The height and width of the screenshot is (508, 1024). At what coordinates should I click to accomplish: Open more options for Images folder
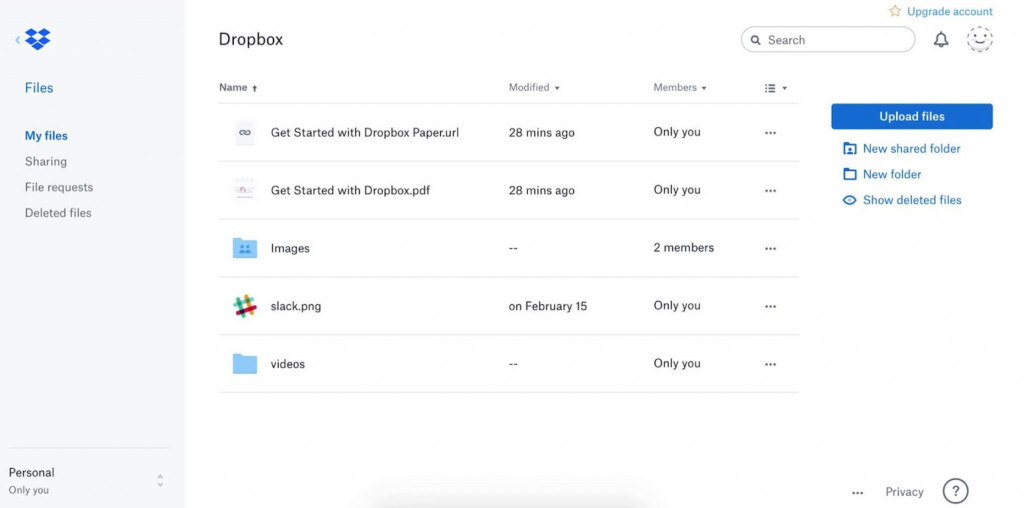pos(771,248)
